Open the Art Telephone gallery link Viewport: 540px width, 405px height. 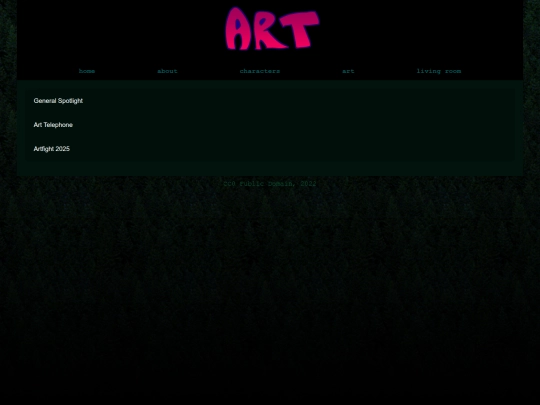53,125
